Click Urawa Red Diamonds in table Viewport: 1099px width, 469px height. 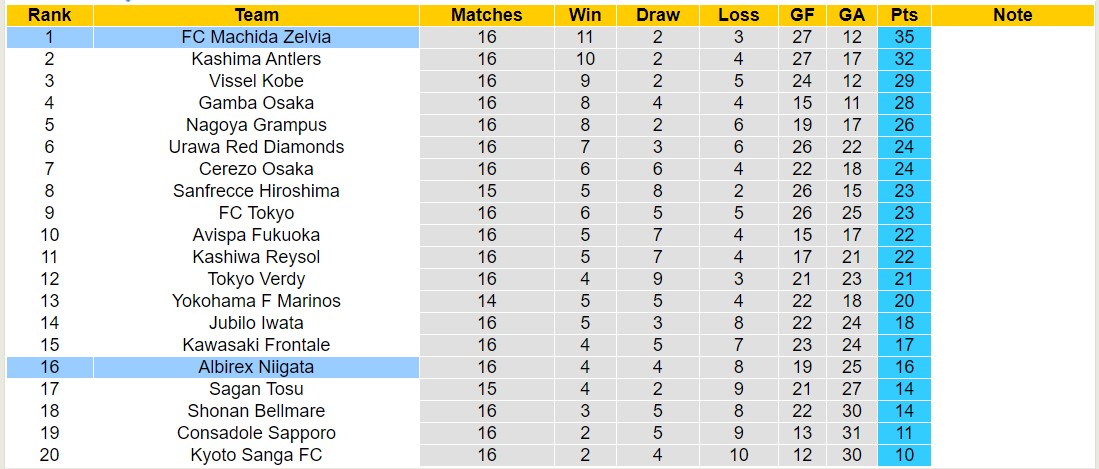256,147
